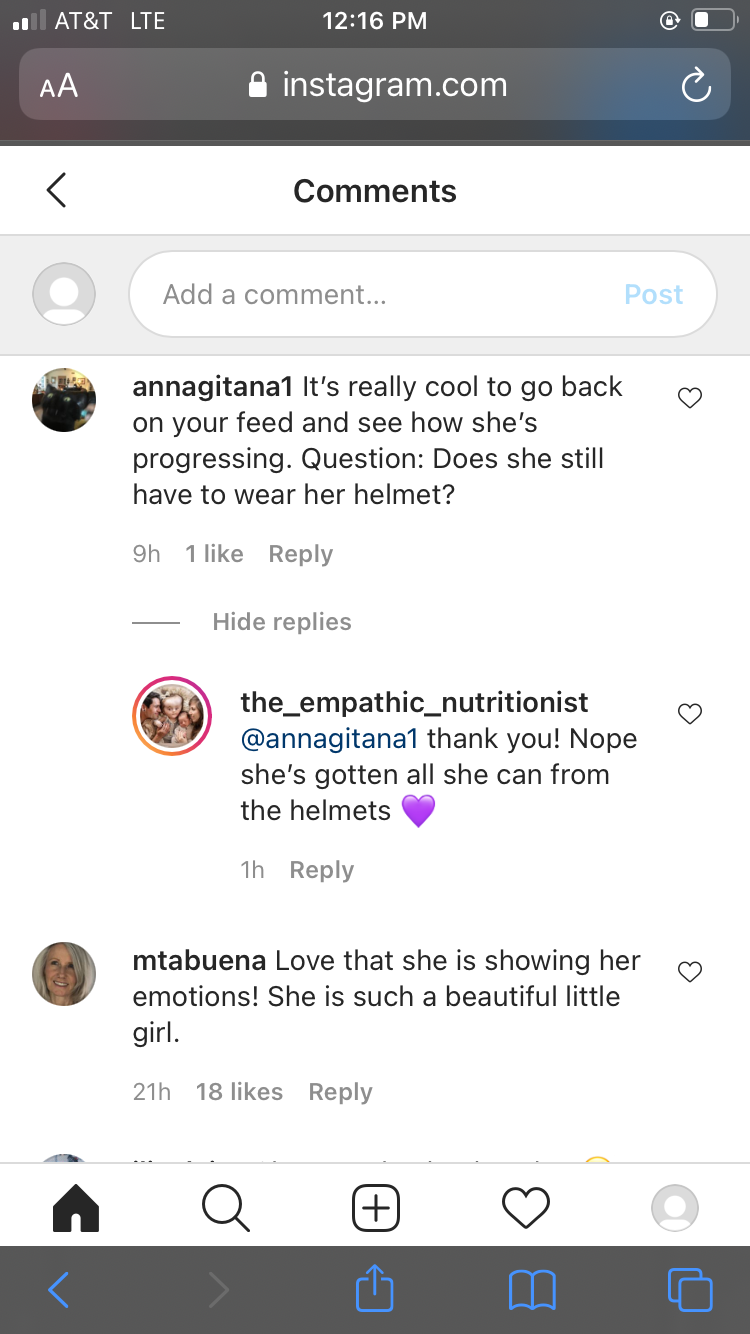The height and width of the screenshot is (1334, 750).
Task: Tap the new post plus icon
Action: (376, 1208)
